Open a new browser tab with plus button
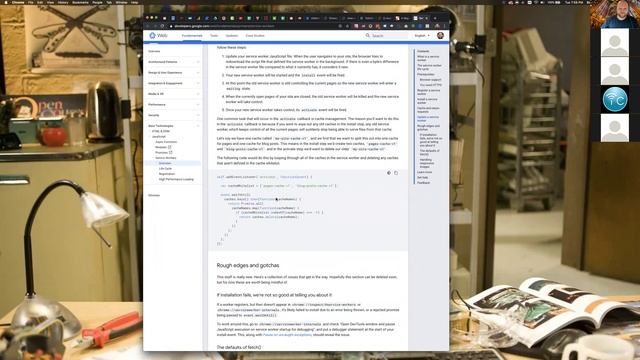 coord(435,18)
